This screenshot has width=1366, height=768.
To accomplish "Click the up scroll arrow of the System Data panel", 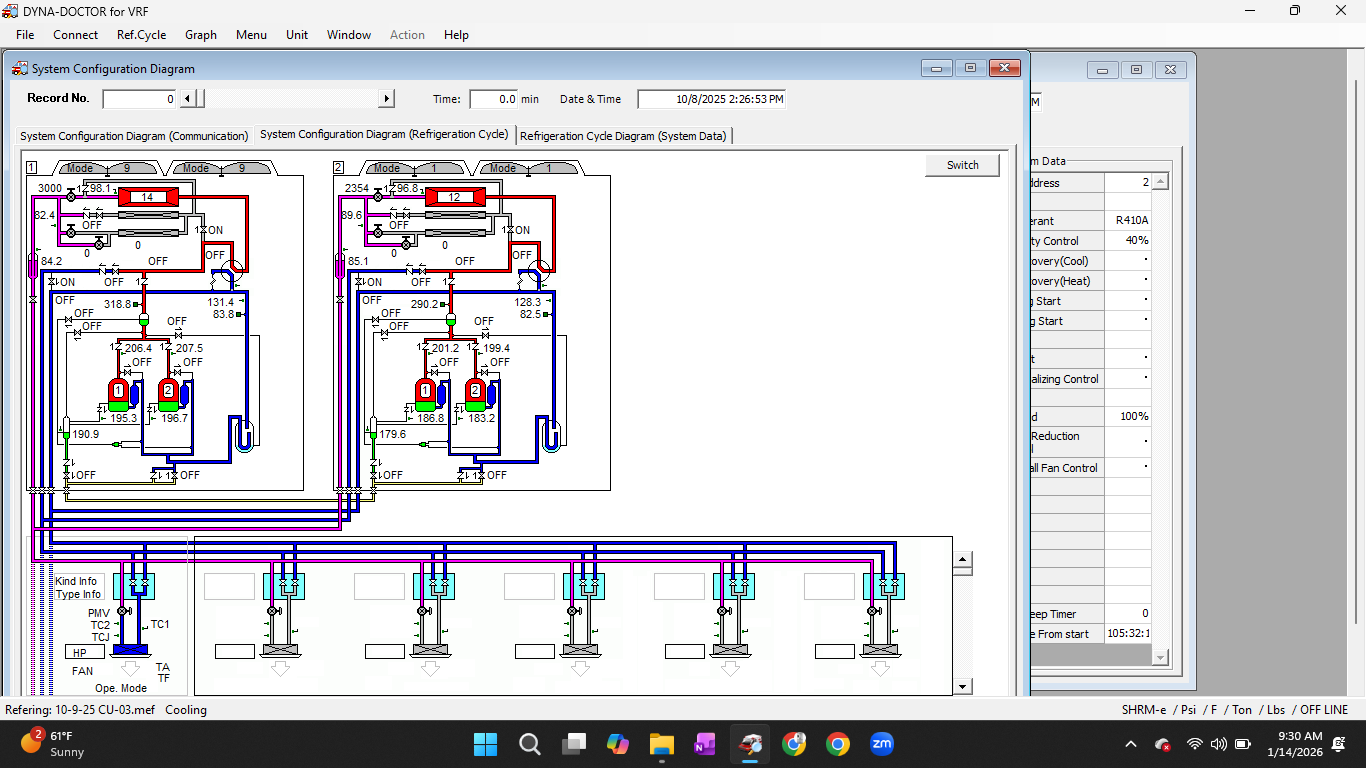I will point(1159,180).
